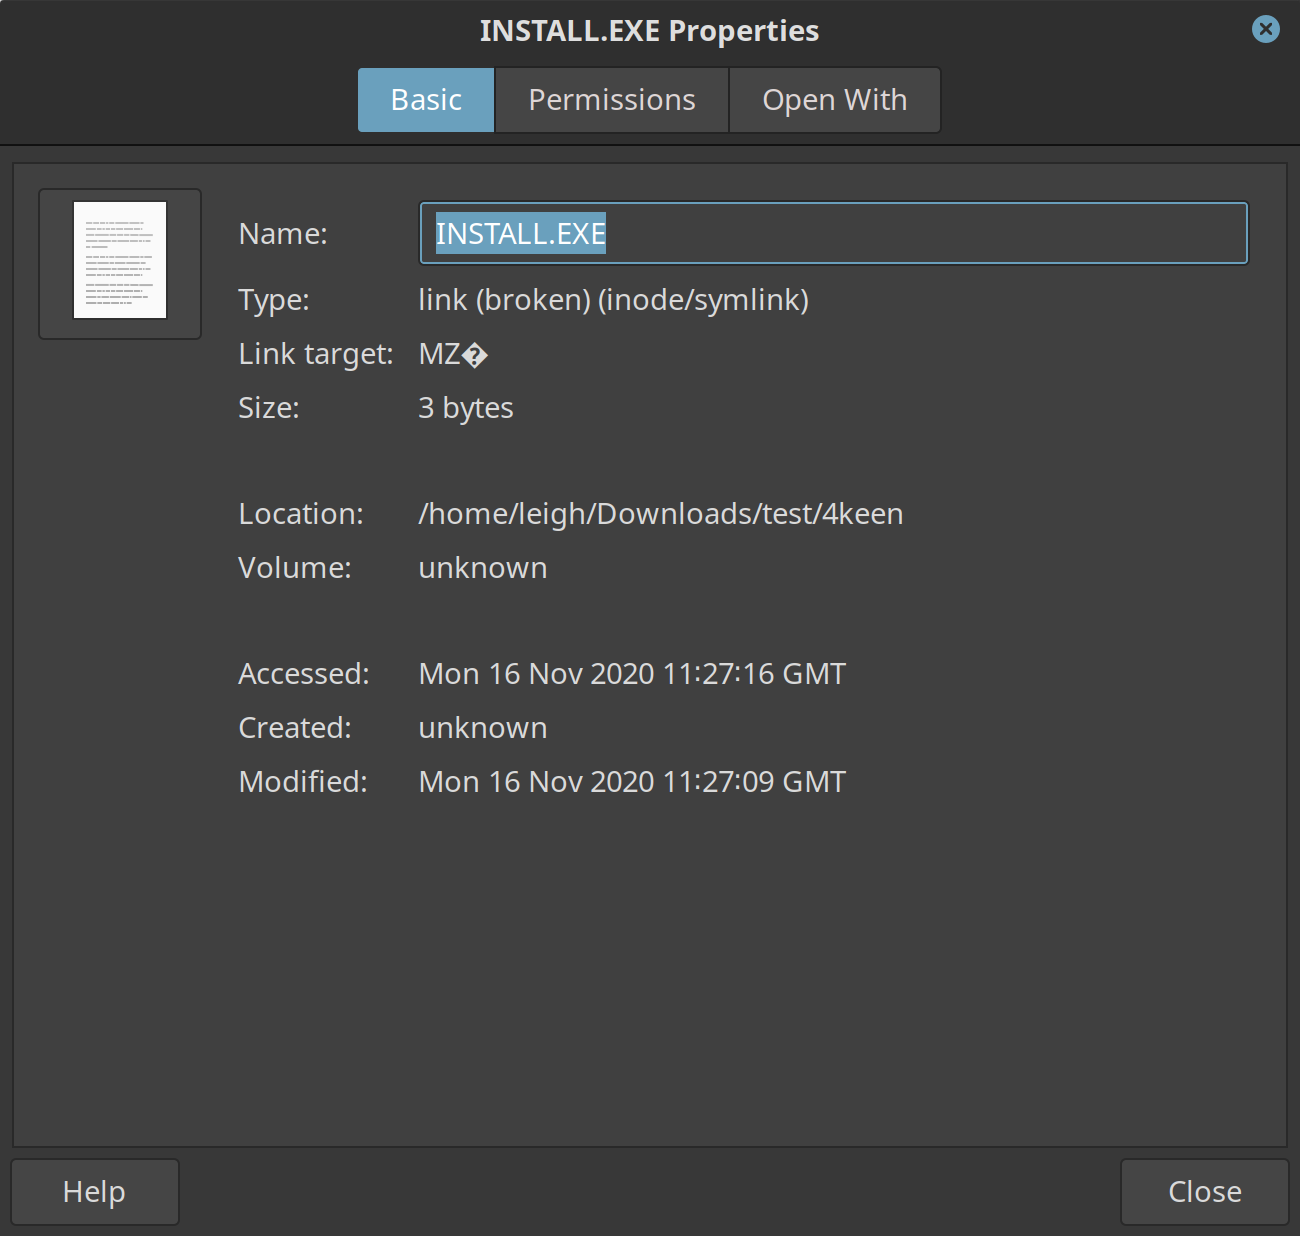Select the location path /home/leigh/Downloads/test/4keen
The image size is (1300, 1236).
(x=660, y=514)
